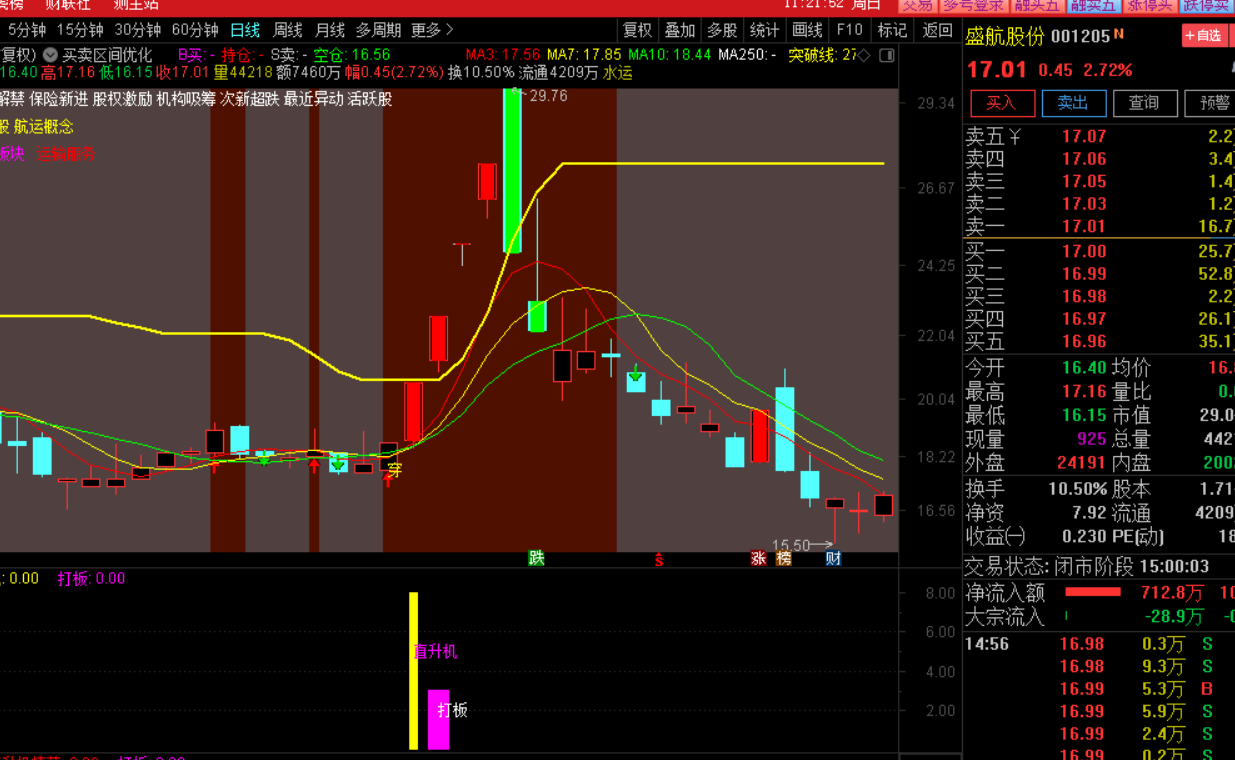
Task: Click the N badge next to stock code 001205
Action: (x=1119, y=35)
